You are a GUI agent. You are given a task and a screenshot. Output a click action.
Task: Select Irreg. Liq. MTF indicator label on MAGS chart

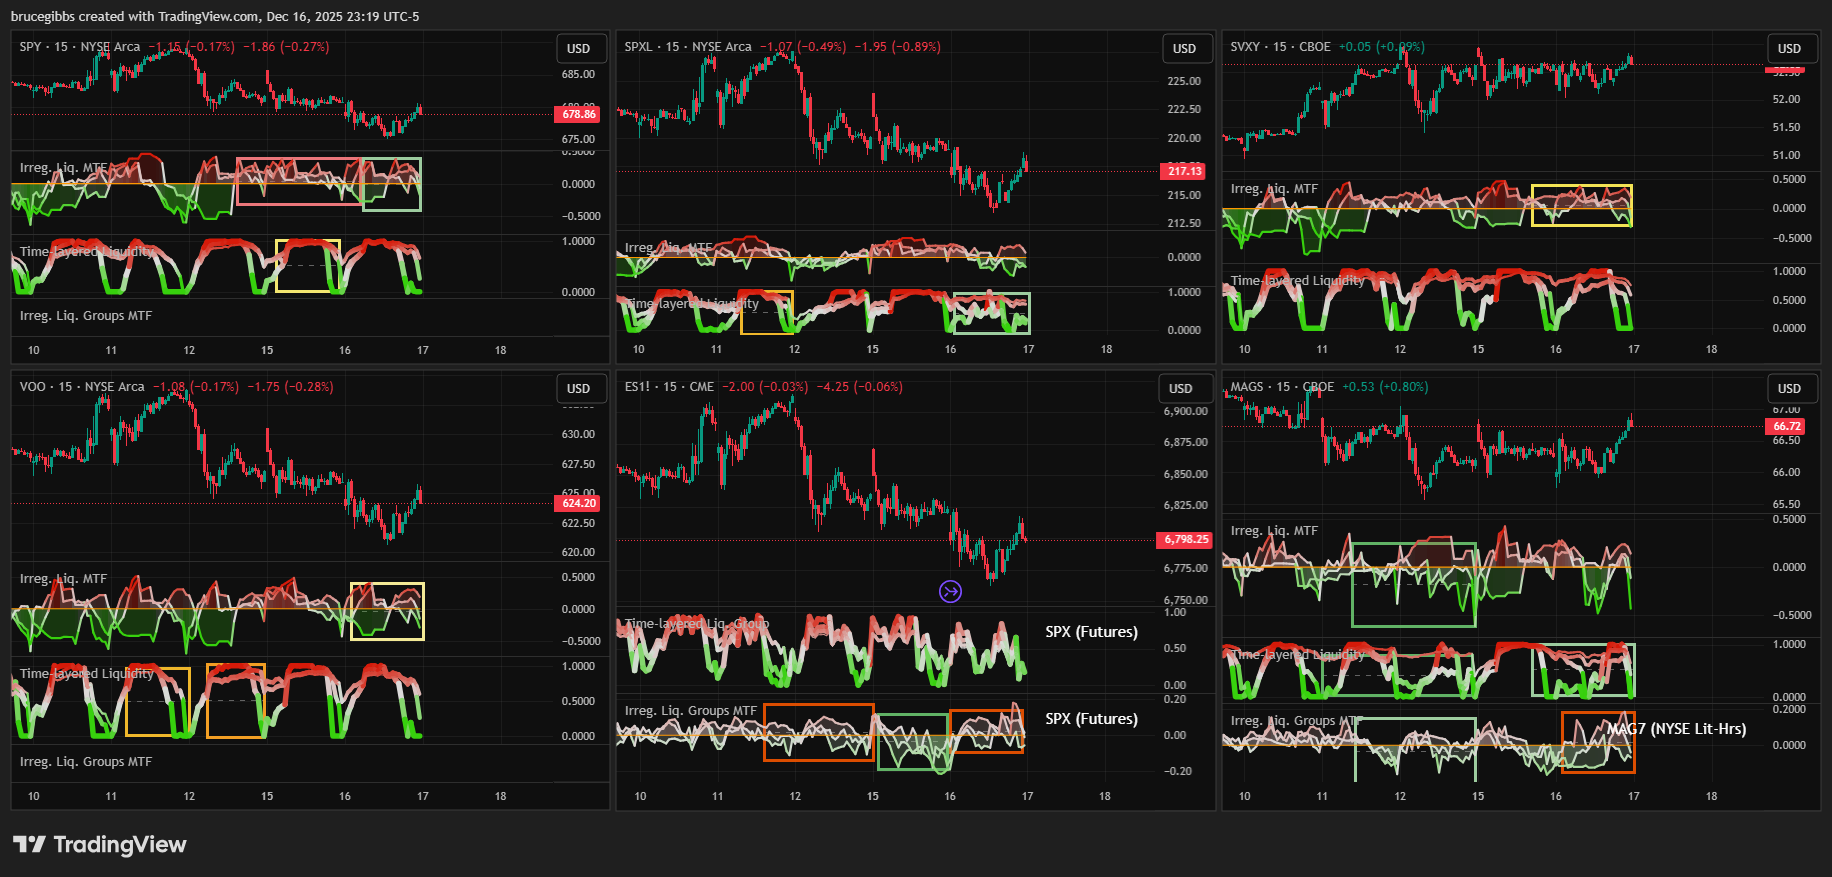tap(1274, 531)
